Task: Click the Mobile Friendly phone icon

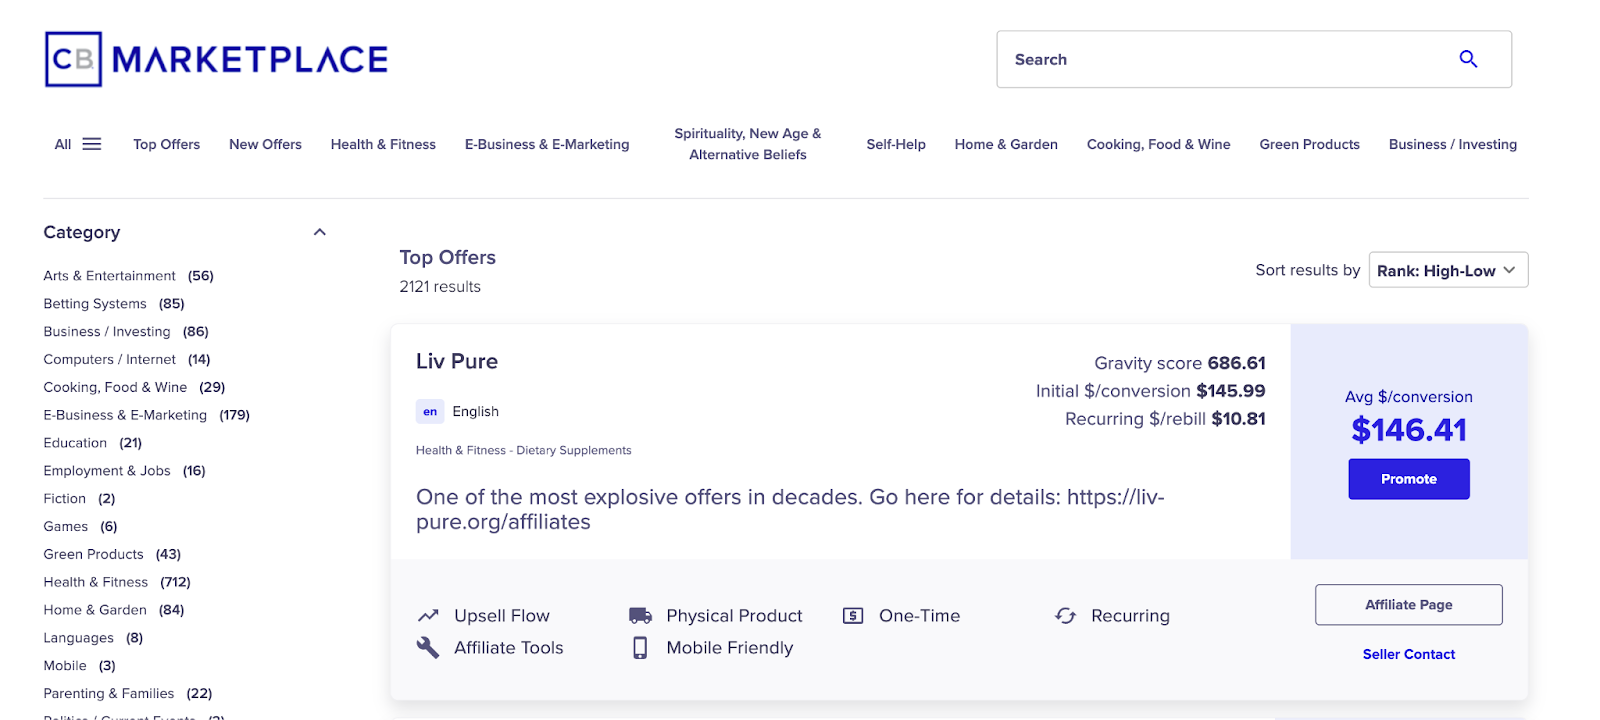Action: click(x=640, y=648)
